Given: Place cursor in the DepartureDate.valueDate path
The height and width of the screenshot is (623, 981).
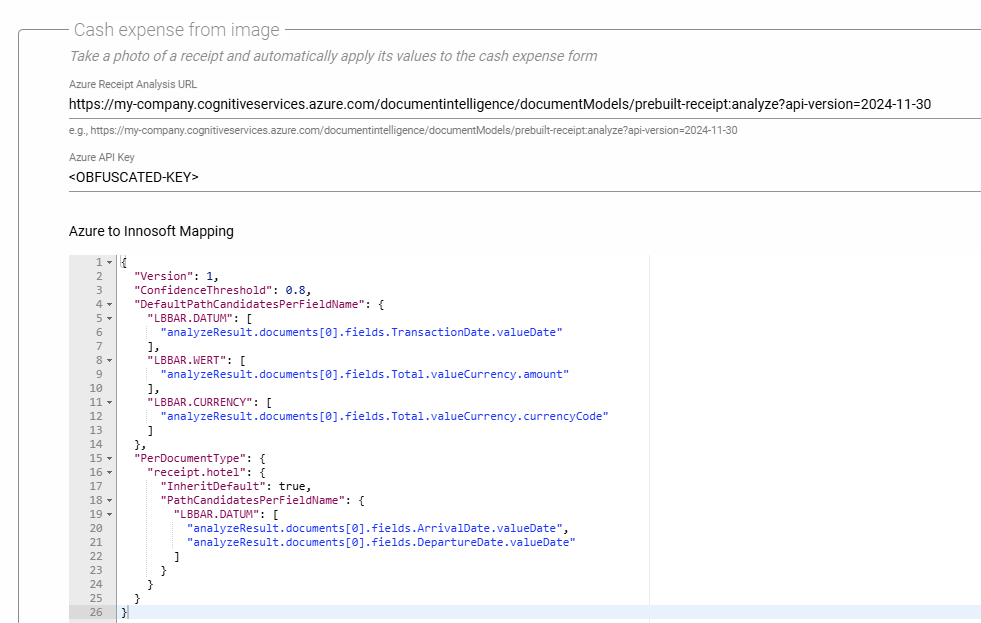Looking at the screenshot, I should 381,542.
